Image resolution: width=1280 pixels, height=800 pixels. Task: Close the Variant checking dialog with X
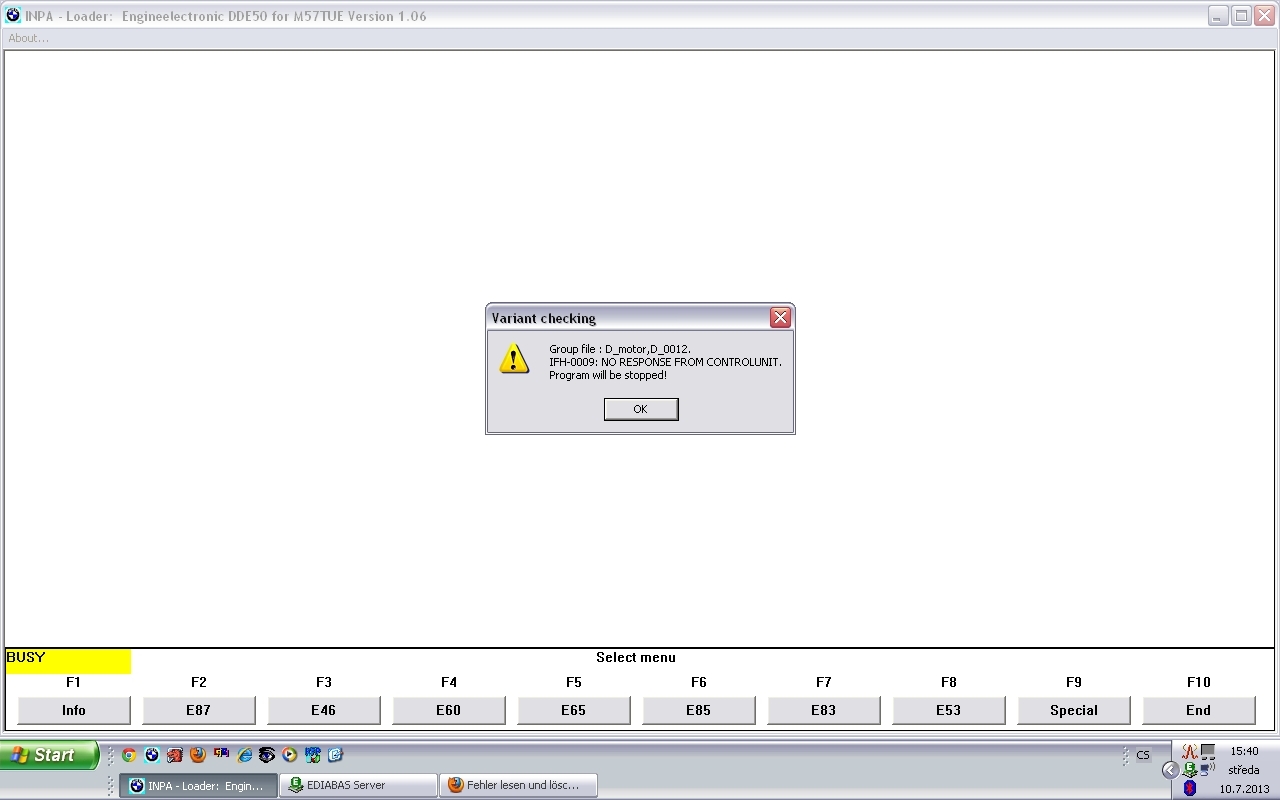(x=780, y=318)
